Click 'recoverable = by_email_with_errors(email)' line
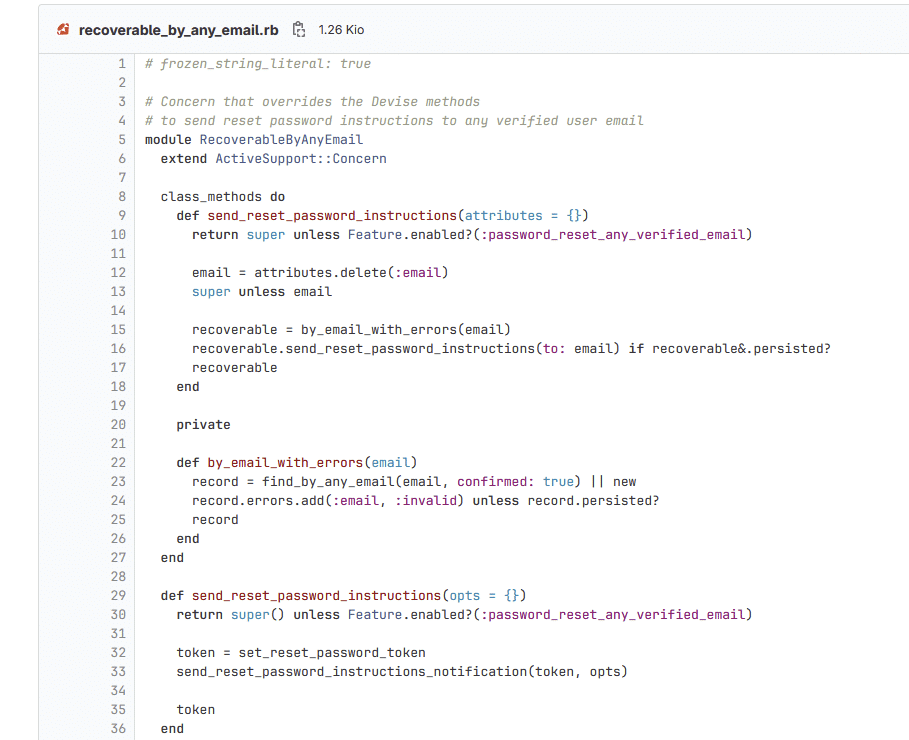909x740 pixels. [351, 329]
